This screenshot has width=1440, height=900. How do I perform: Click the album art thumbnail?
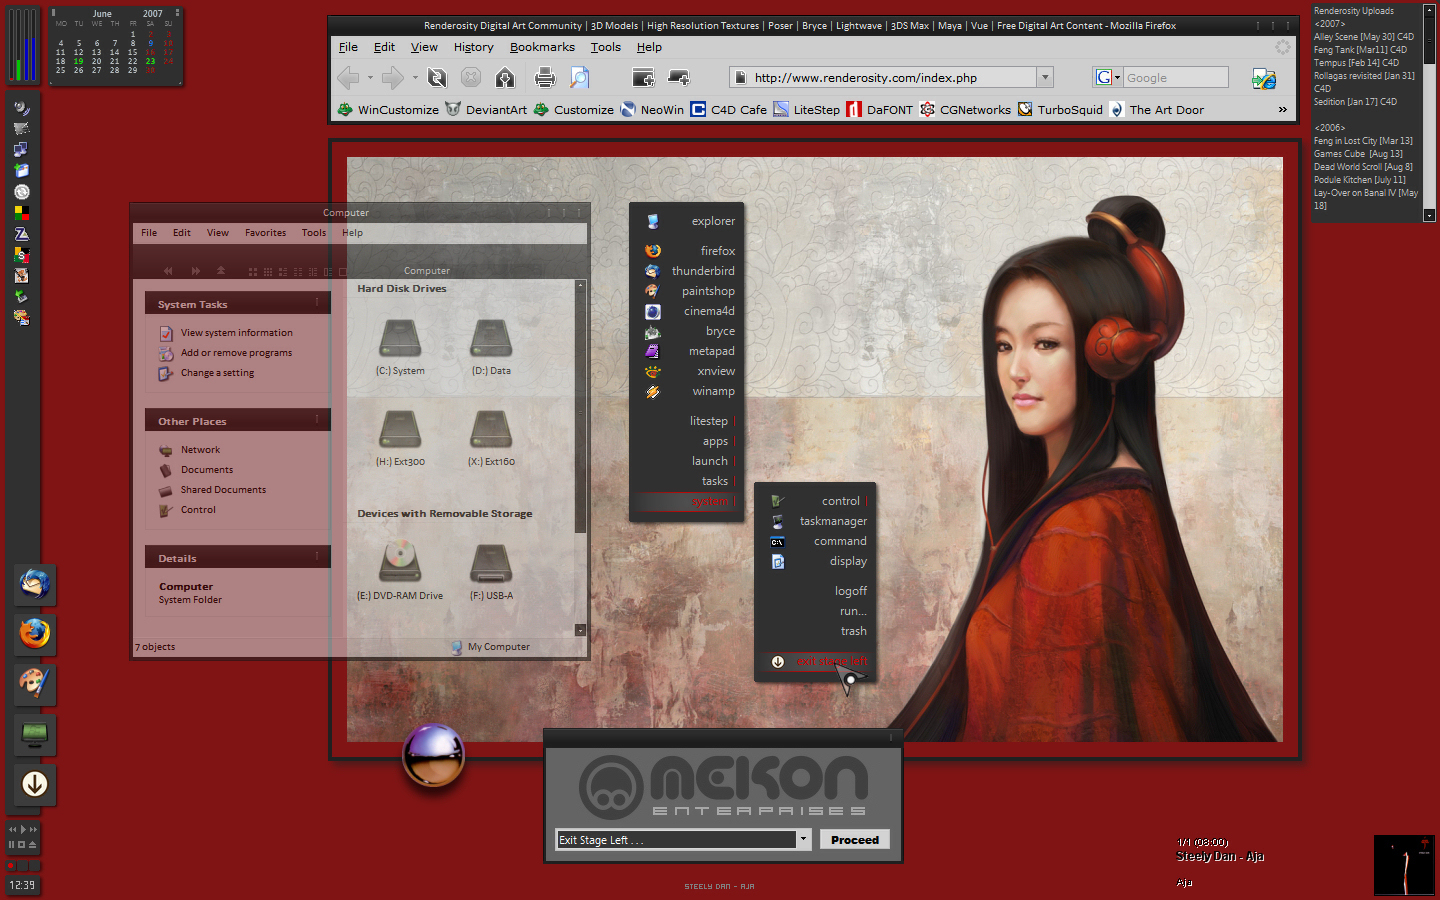coord(1404,865)
